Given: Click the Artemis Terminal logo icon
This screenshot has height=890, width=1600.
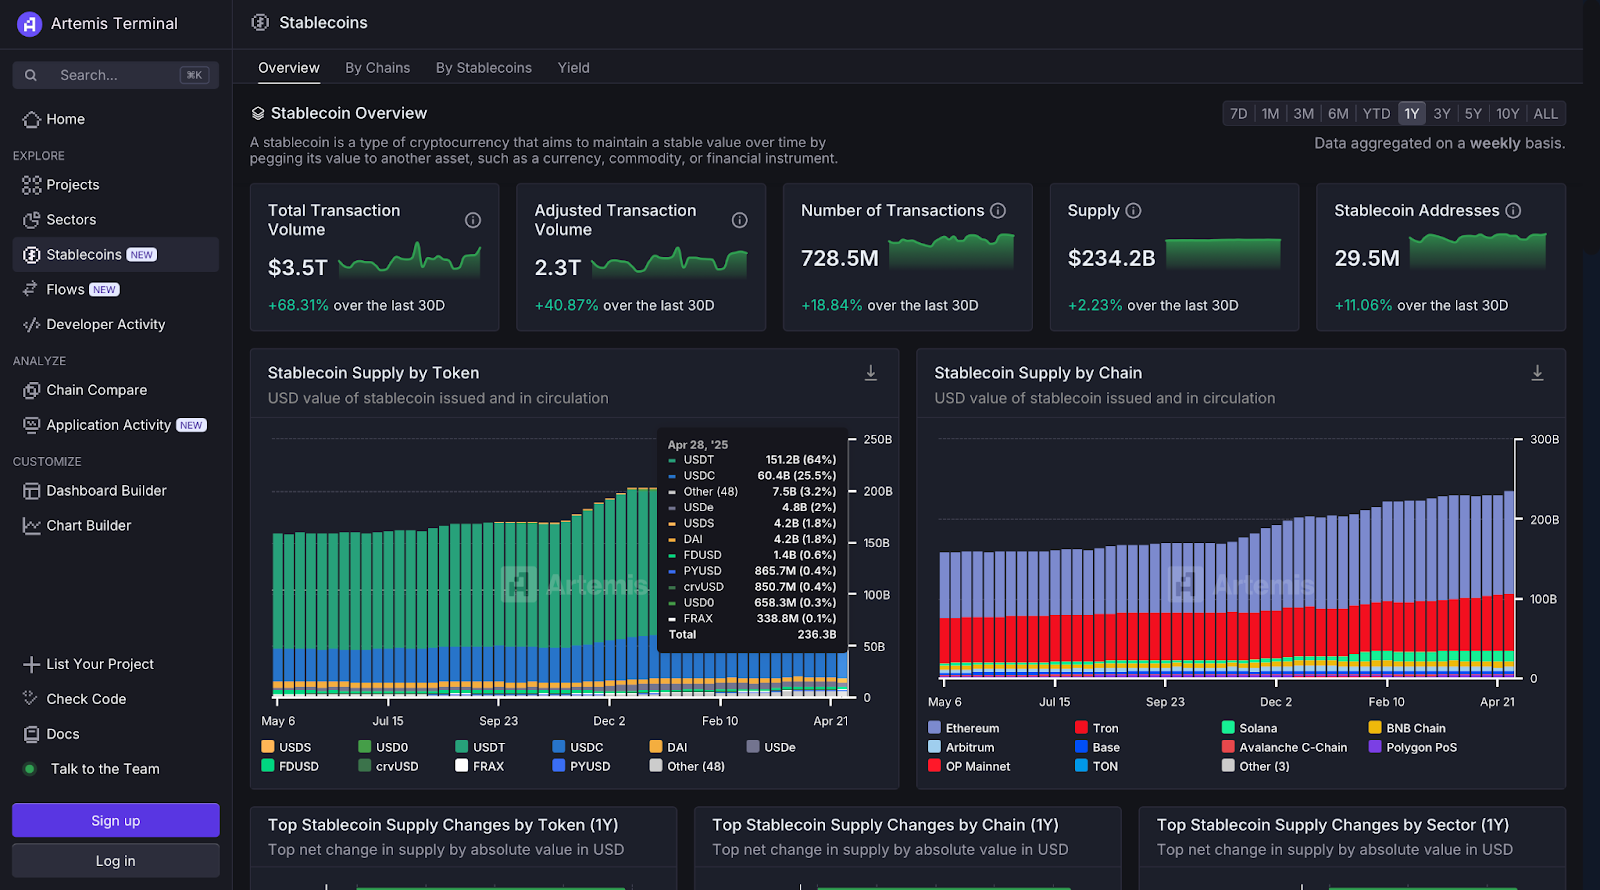Looking at the screenshot, I should 29,24.
